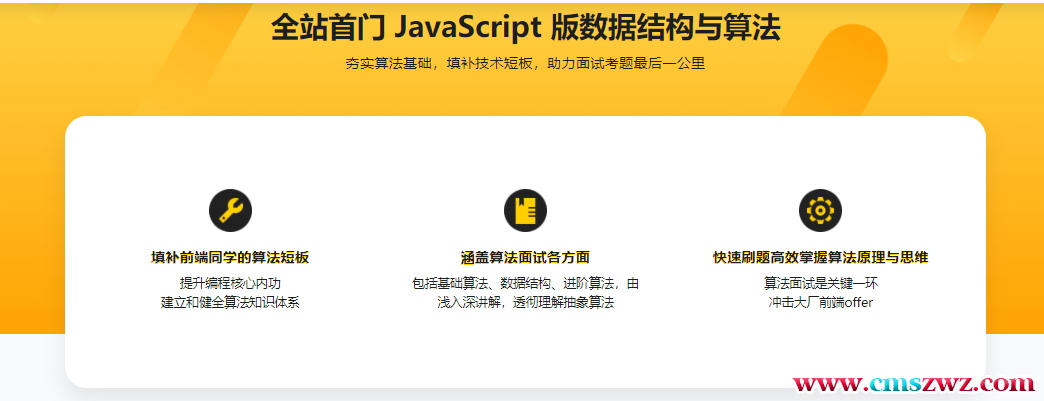The height and width of the screenshot is (401, 1044).
Task: Click the text 提升编程核心内功
Action: (x=230, y=283)
